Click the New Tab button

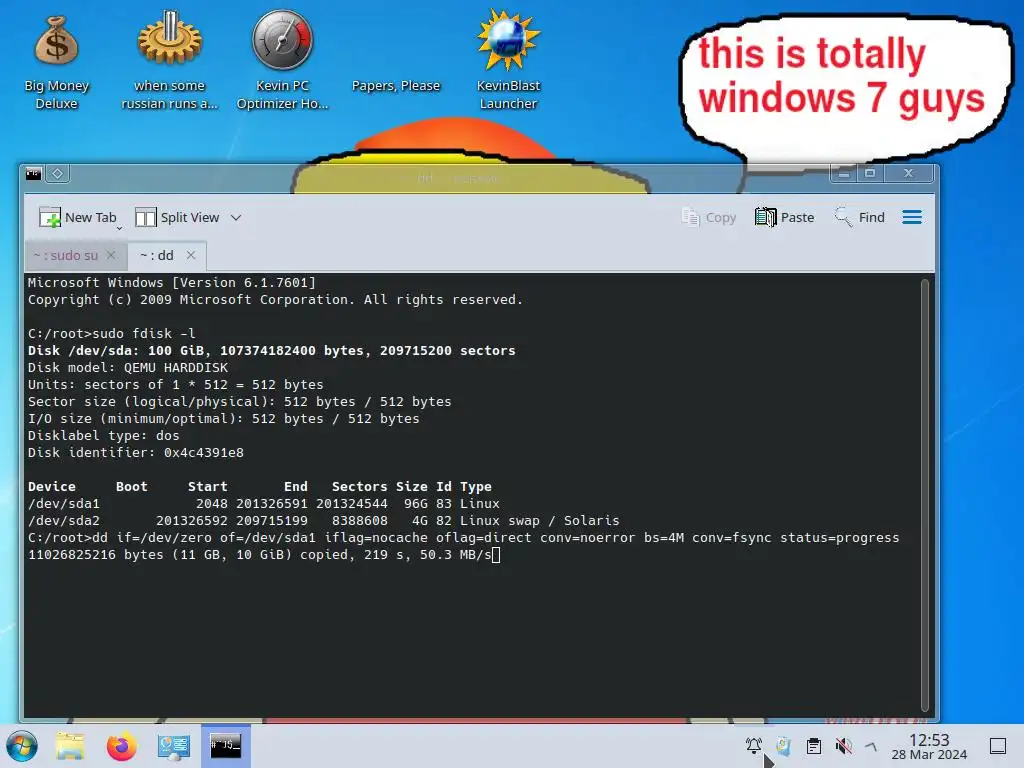(x=77, y=217)
